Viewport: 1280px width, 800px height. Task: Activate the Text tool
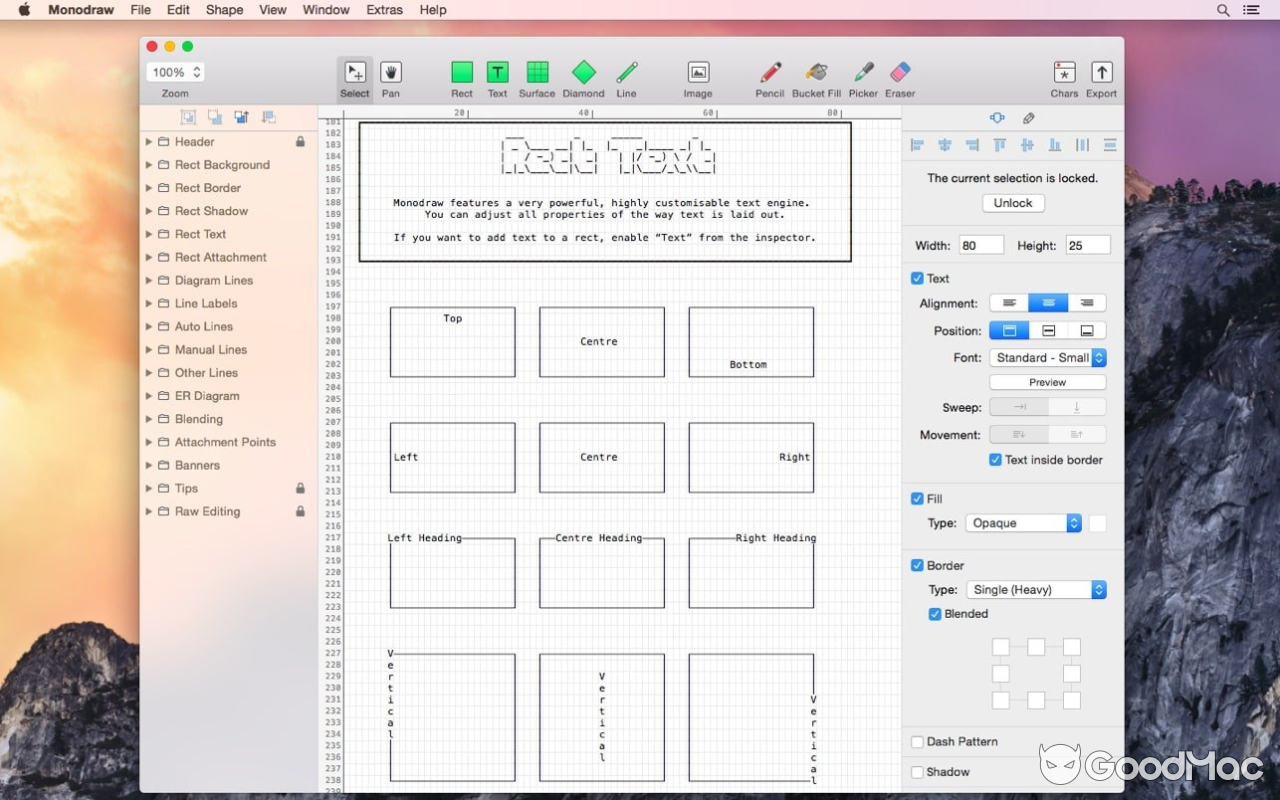pyautogui.click(x=497, y=76)
